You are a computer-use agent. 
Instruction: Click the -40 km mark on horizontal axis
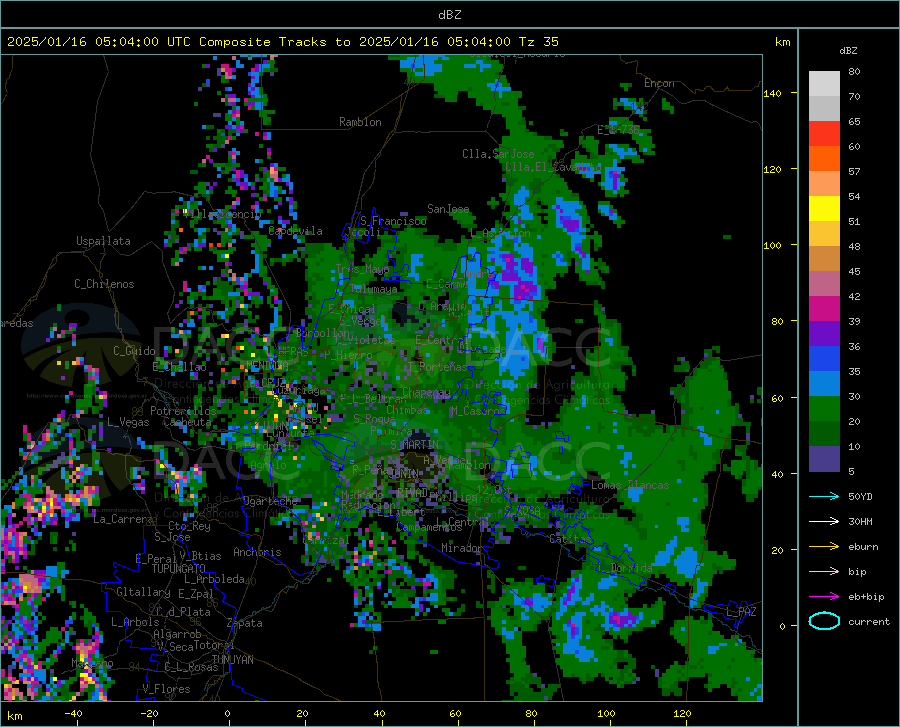click(x=73, y=713)
